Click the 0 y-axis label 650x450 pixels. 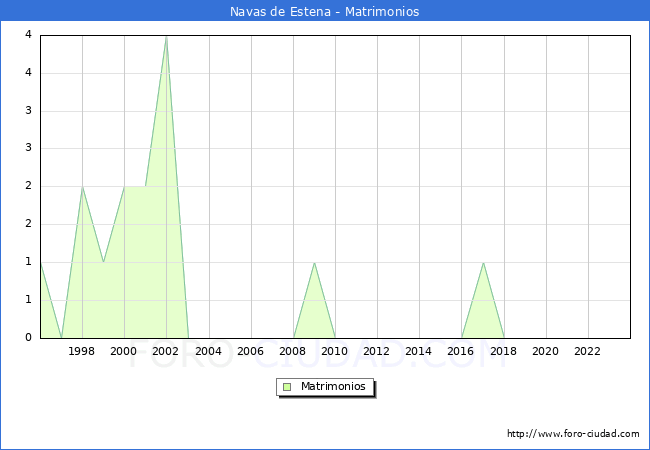point(28,337)
